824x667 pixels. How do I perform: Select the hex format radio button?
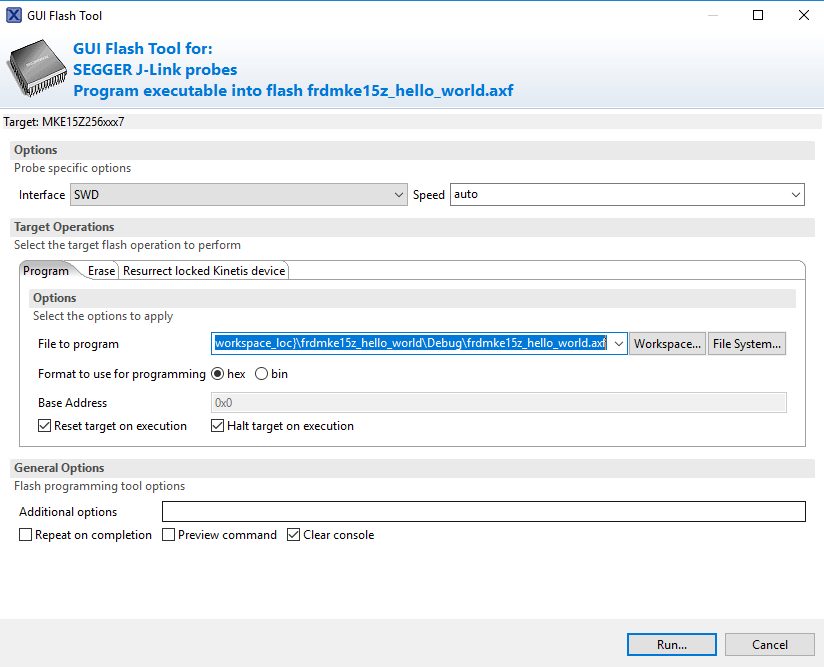click(x=217, y=374)
